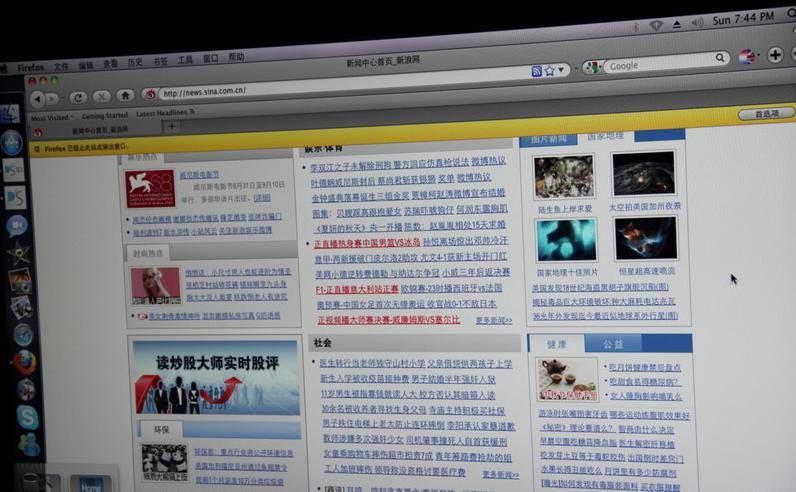The width and height of the screenshot is (796, 492).
Task: Click the Stop loading button
Action: tap(101, 97)
